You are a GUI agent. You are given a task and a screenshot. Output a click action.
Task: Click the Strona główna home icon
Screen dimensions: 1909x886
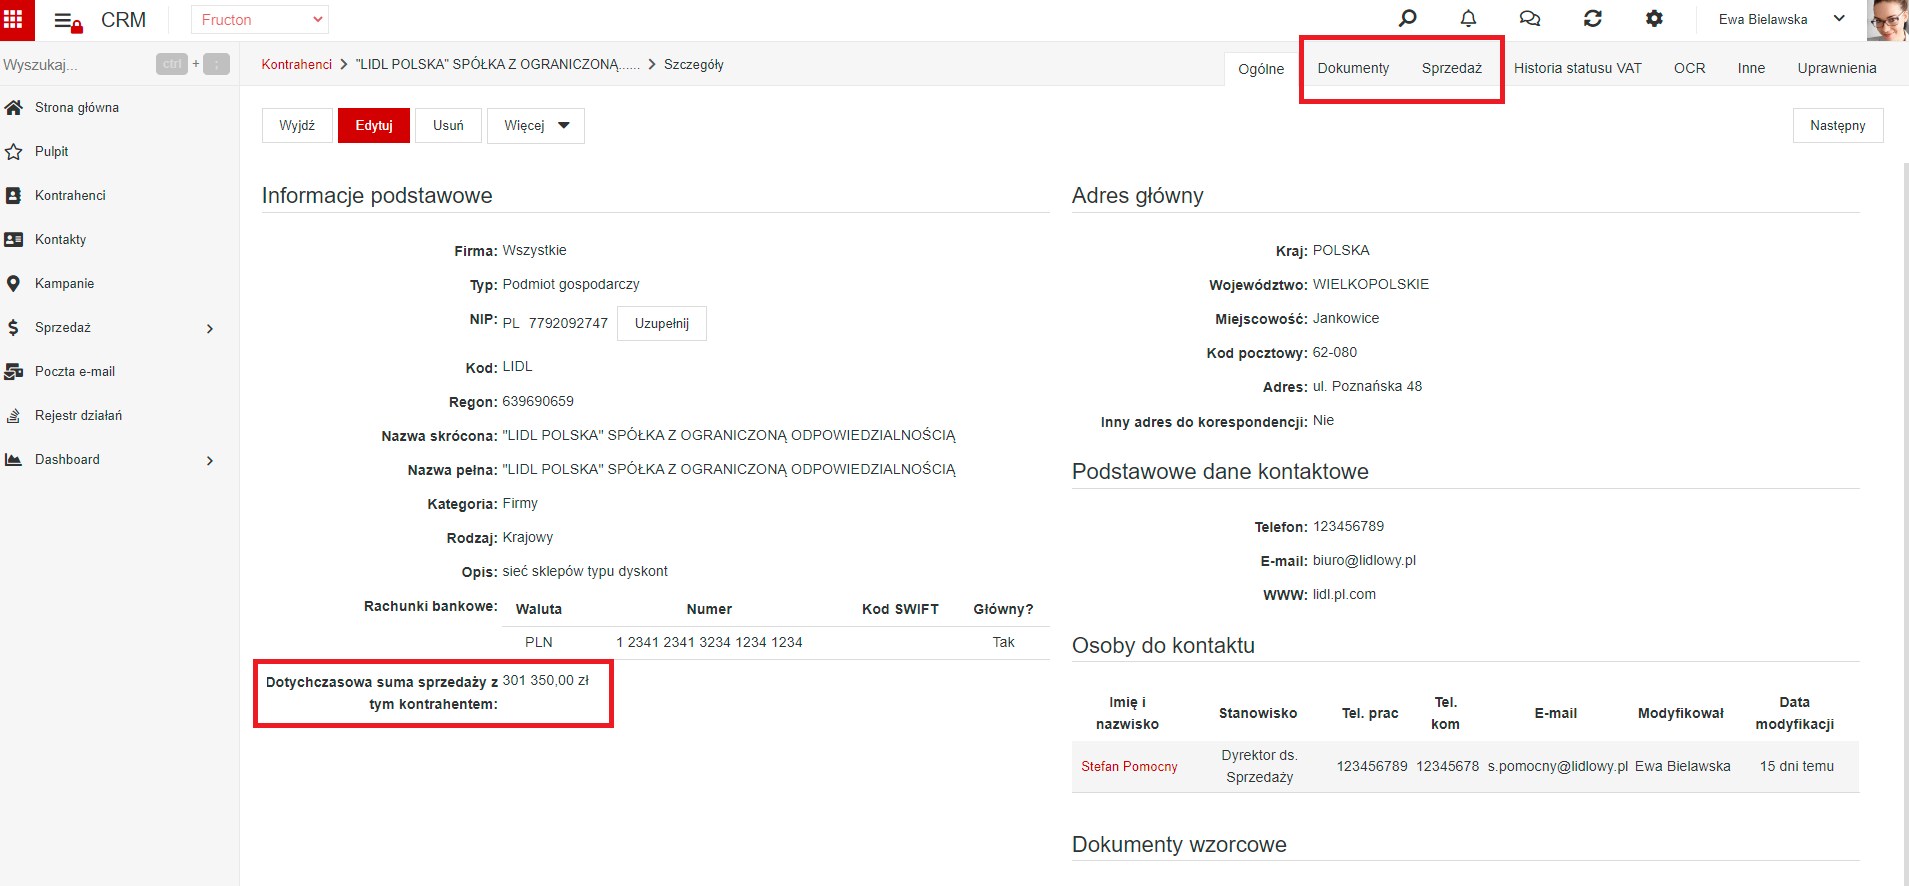(x=14, y=107)
